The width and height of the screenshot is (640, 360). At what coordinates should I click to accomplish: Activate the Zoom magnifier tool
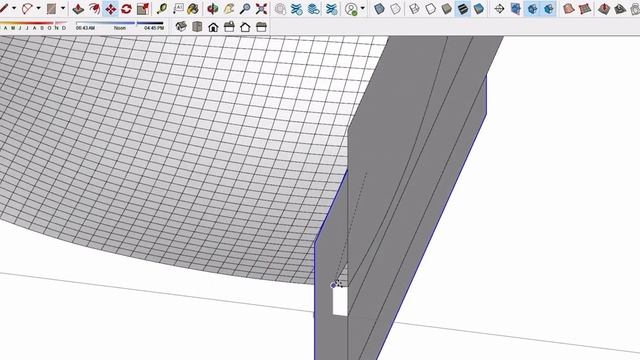click(x=245, y=8)
